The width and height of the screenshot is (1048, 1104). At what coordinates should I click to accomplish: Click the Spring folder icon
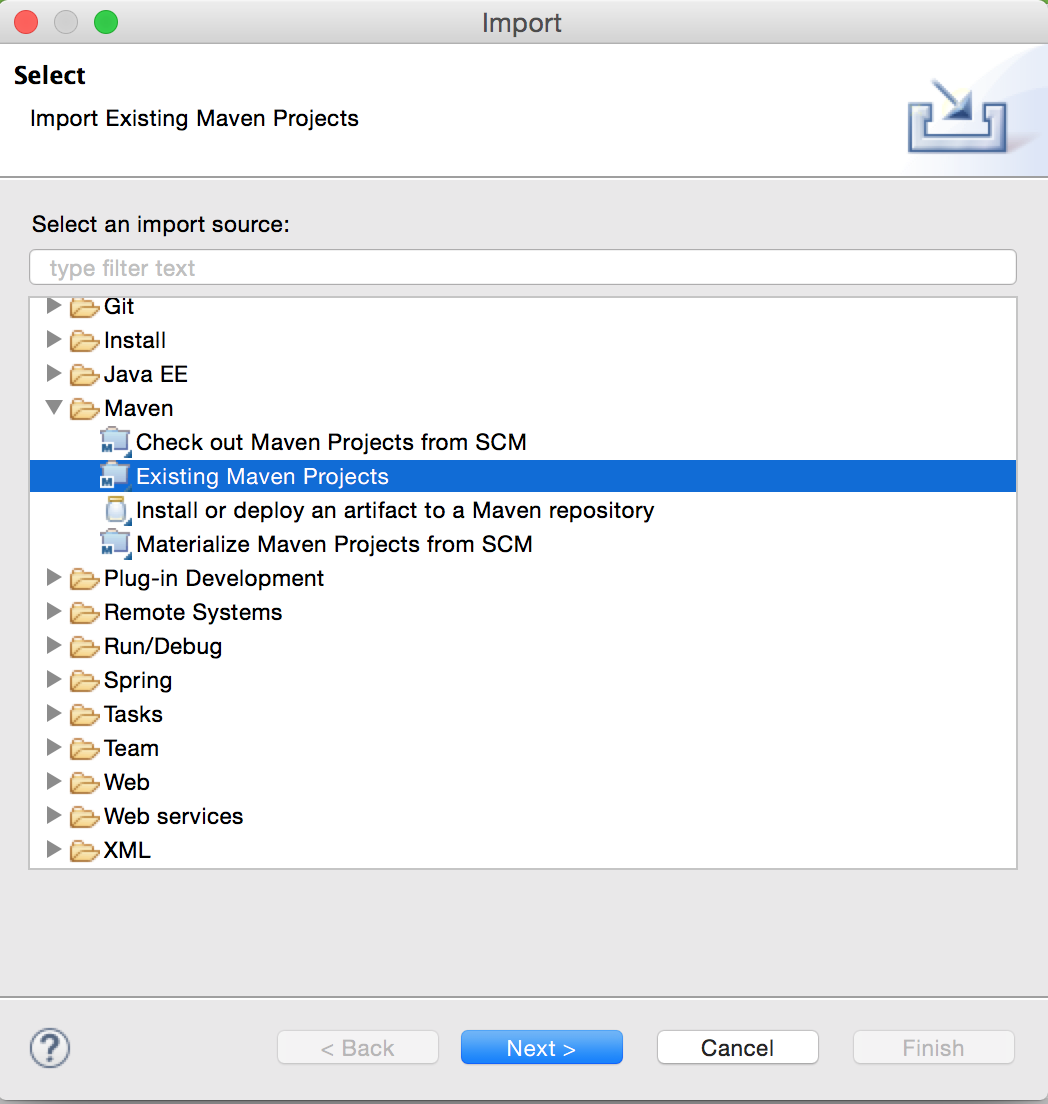tap(84, 680)
